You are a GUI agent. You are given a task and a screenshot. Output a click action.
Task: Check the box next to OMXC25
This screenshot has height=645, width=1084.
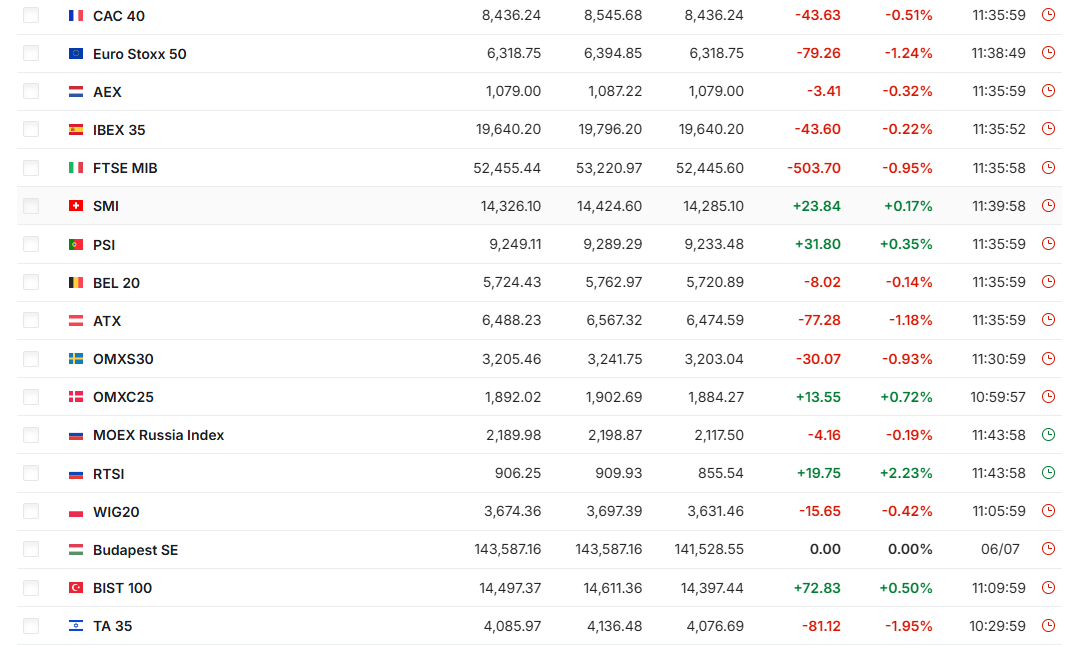click(x=31, y=397)
